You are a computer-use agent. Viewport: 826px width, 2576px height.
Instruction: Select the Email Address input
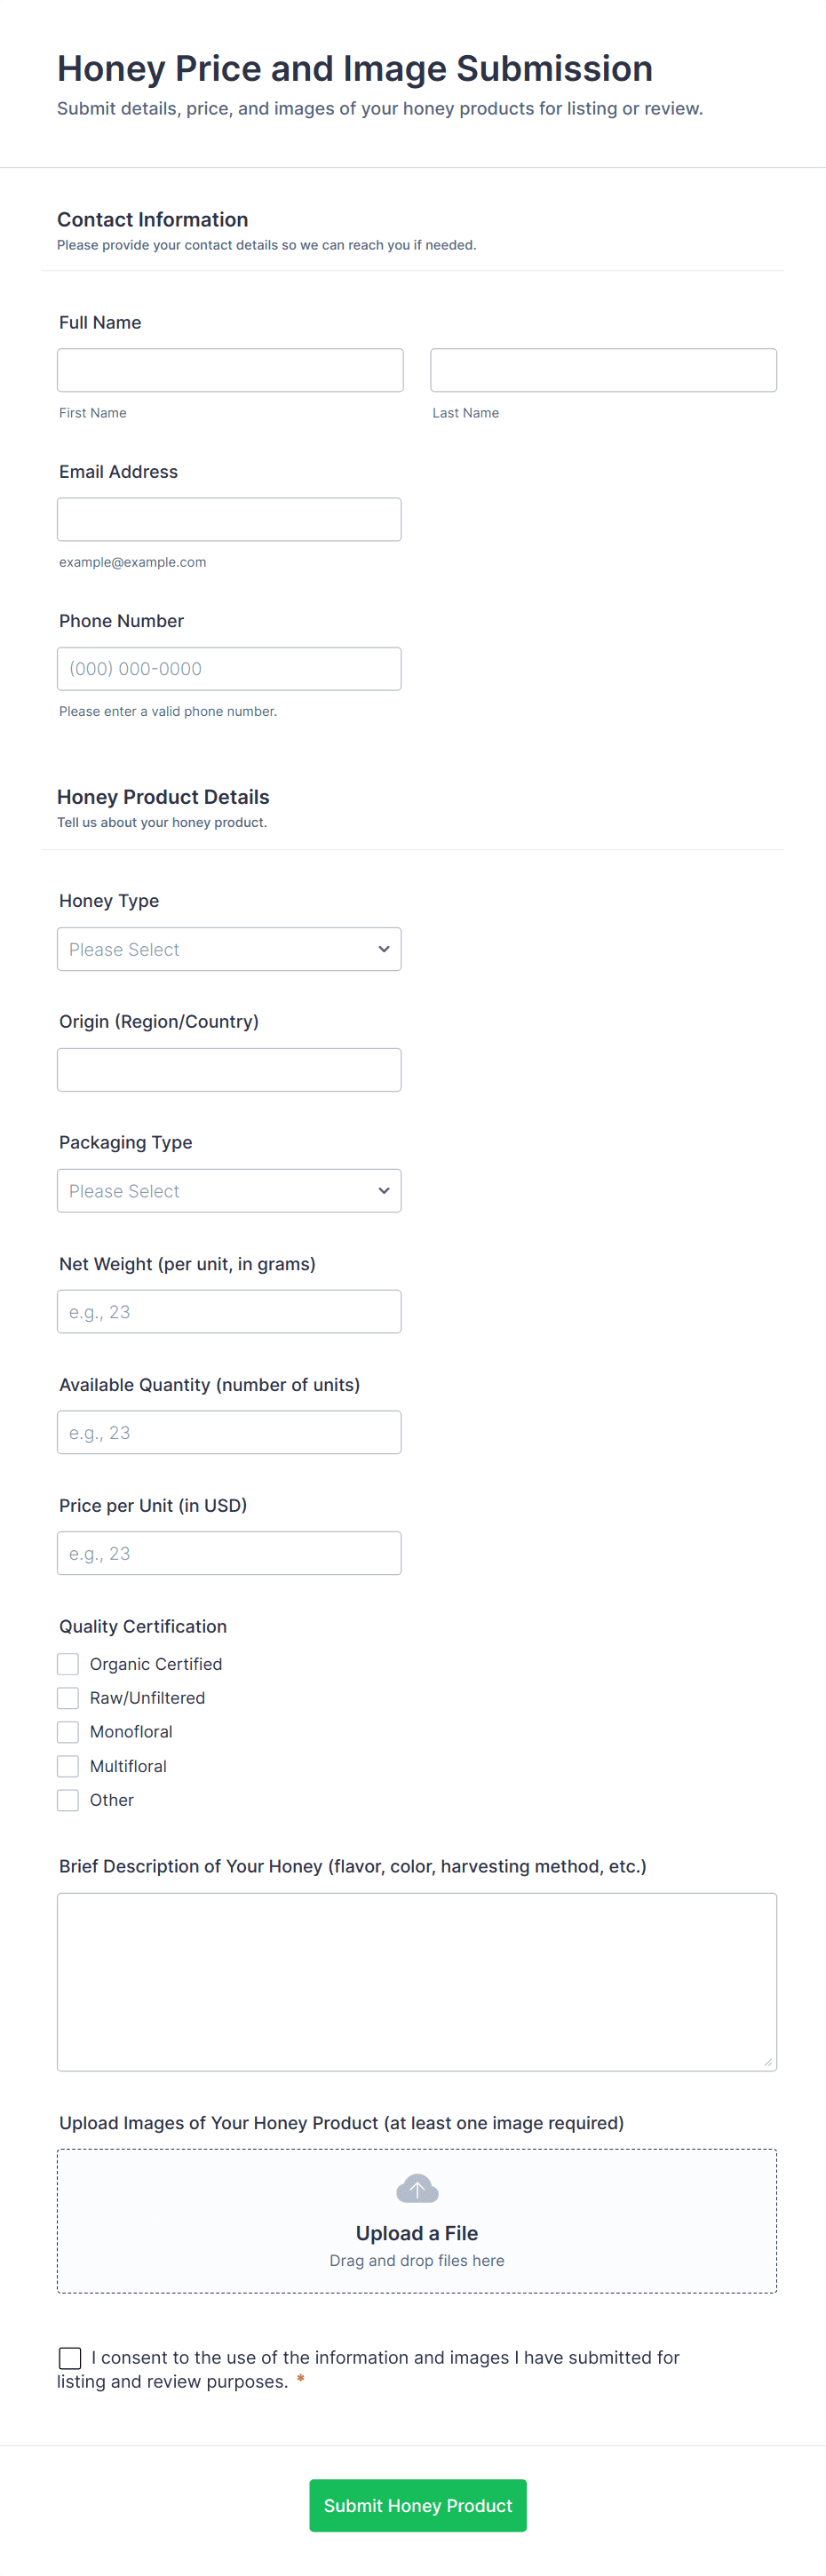(229, 519)
